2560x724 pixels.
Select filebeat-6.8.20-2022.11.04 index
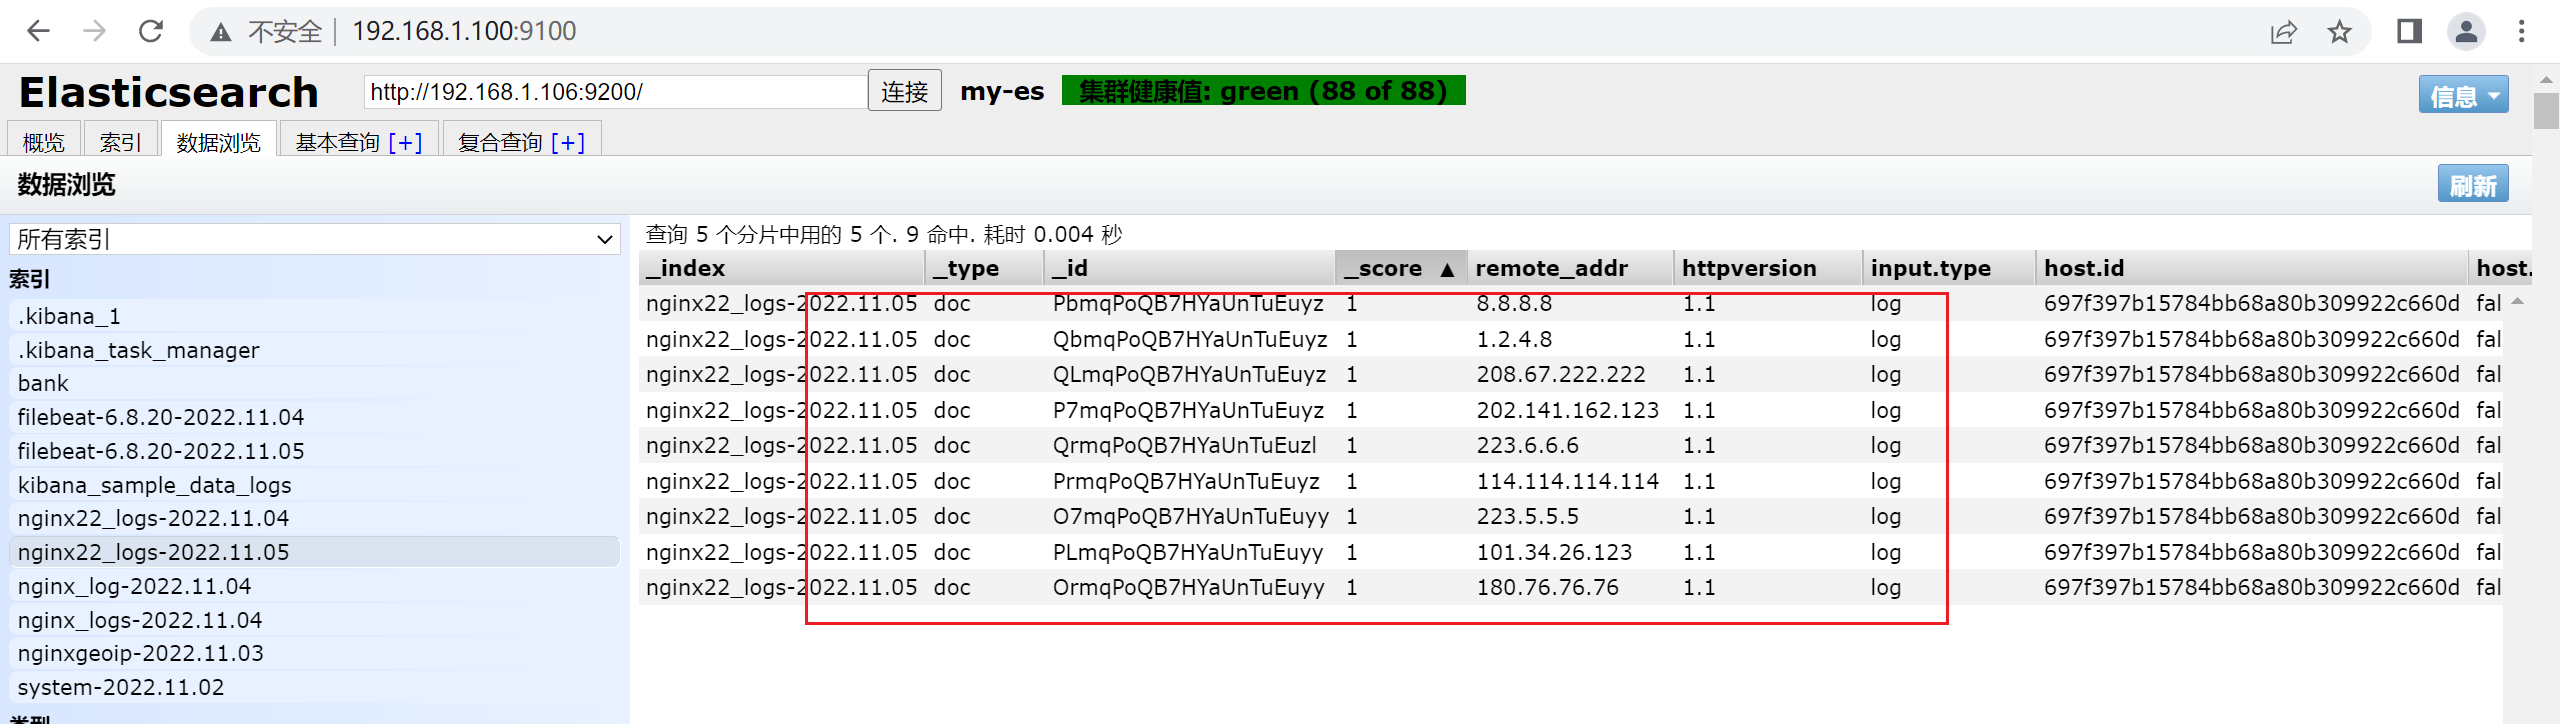(x=314, y=417)
